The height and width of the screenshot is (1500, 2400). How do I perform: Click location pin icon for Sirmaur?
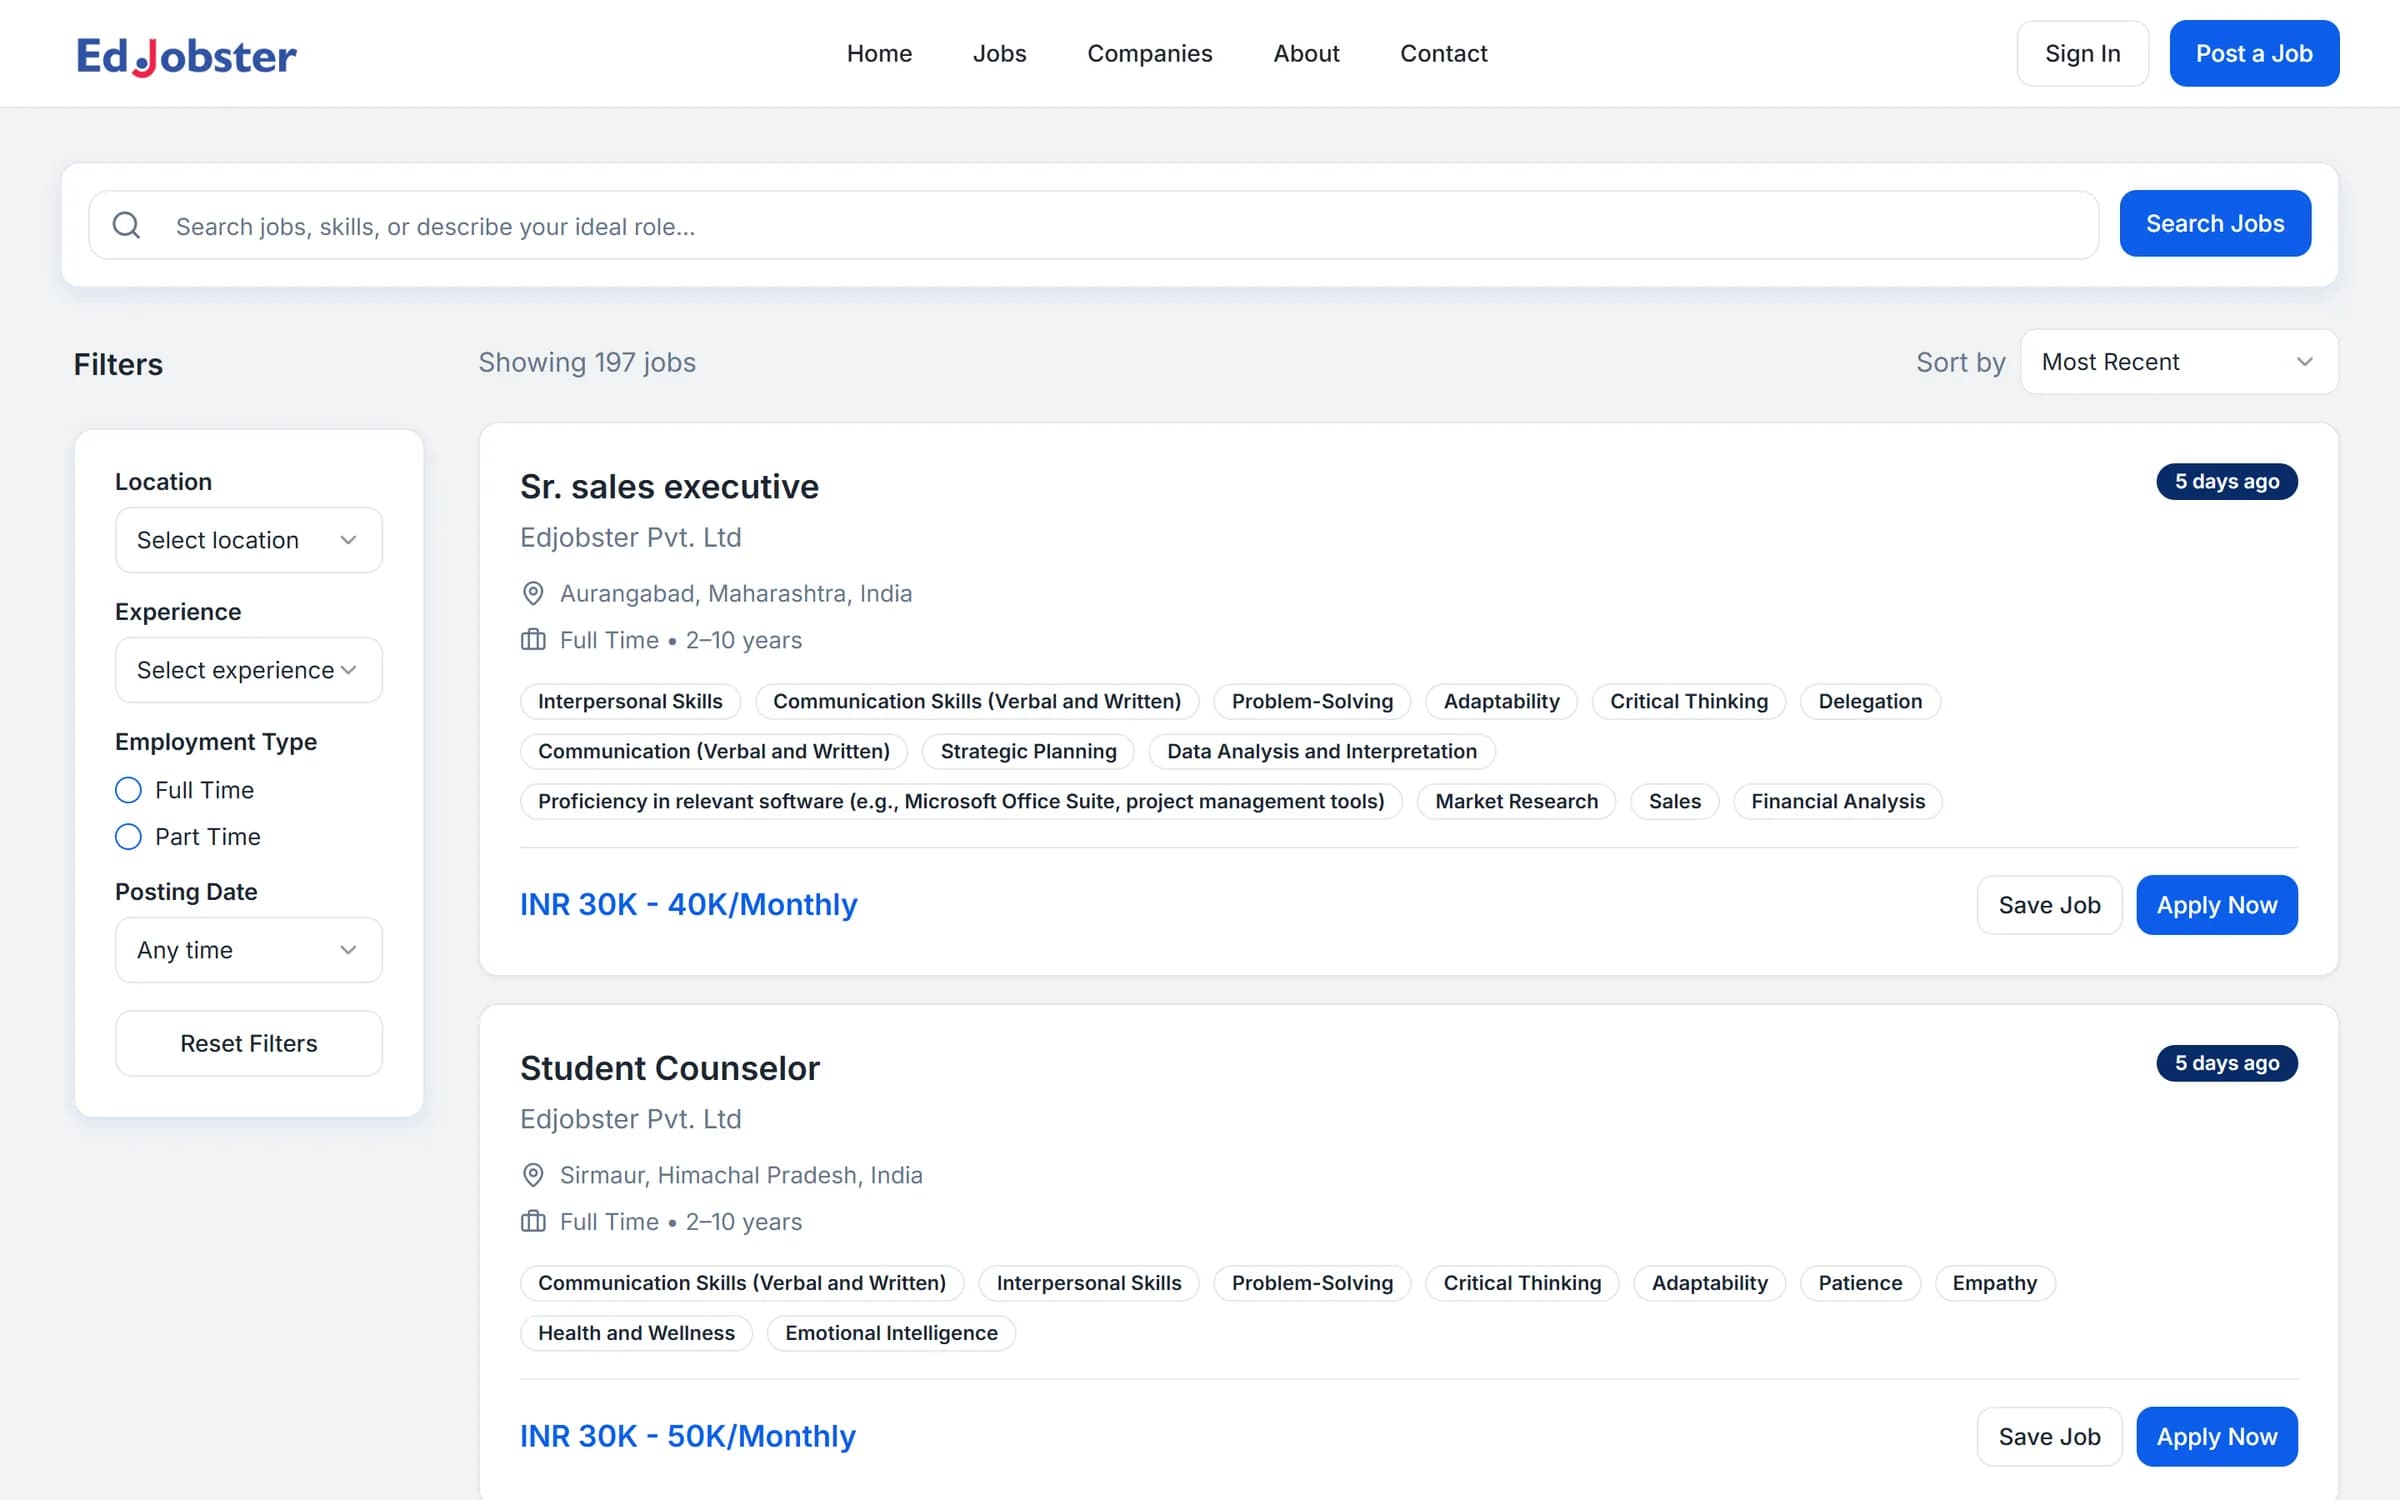point(533,1175)
